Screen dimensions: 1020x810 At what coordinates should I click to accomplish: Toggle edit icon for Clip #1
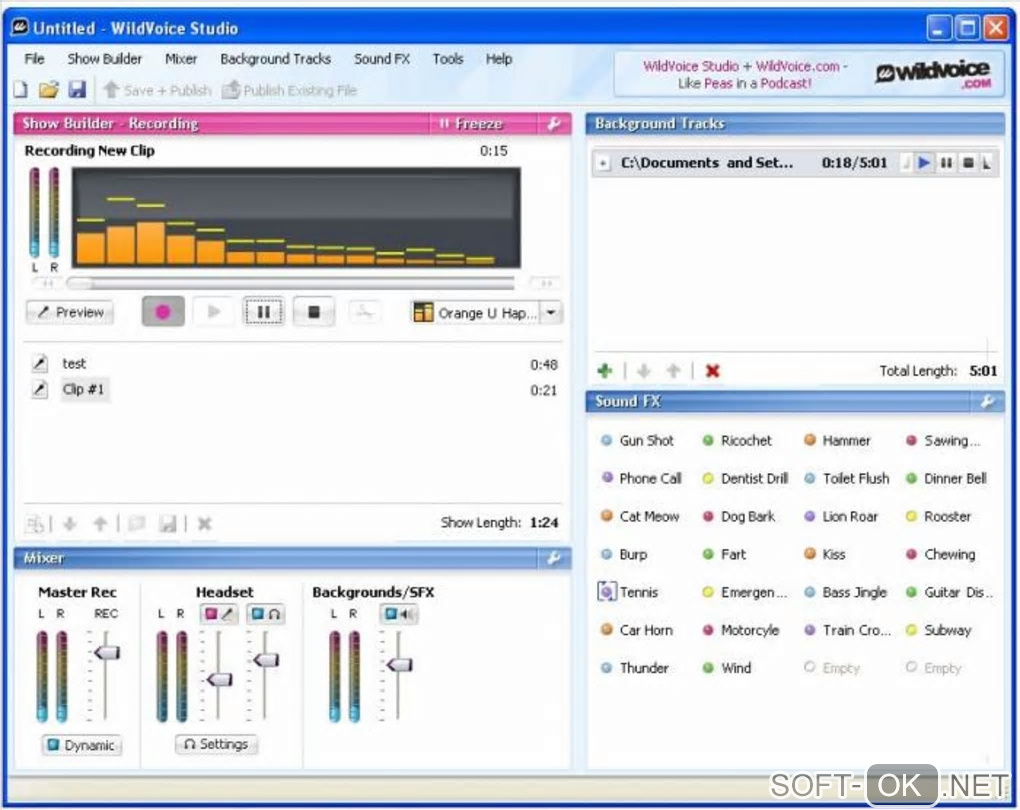pos(40,389)
